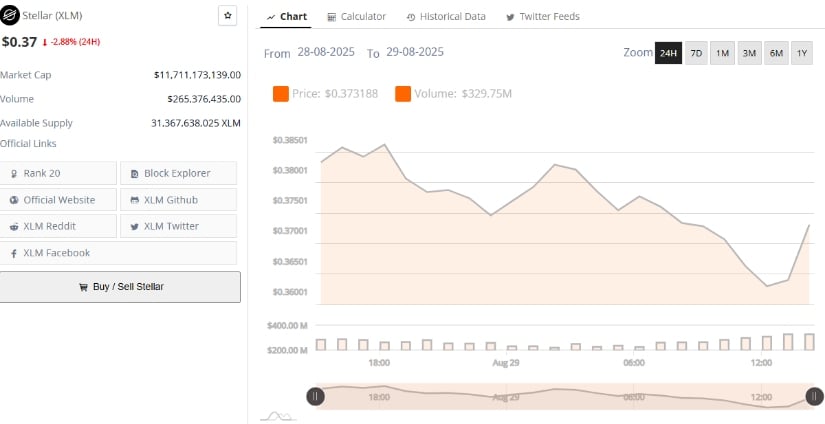Add Stellar to favorites with star icon
This screenshot has height=424, width=825.
pyautogui.click(x=227, y=16)
